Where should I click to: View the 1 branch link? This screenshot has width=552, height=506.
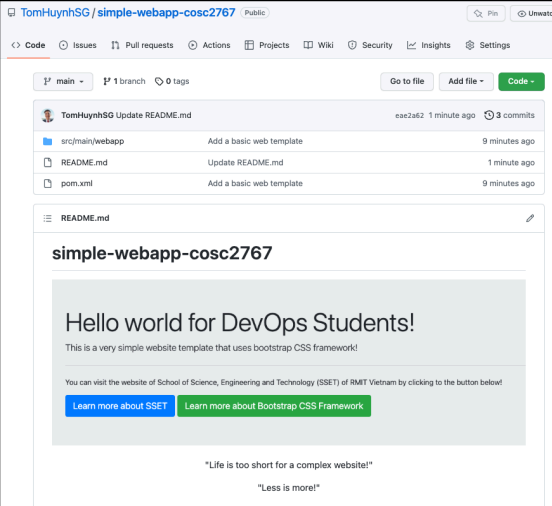124,81
